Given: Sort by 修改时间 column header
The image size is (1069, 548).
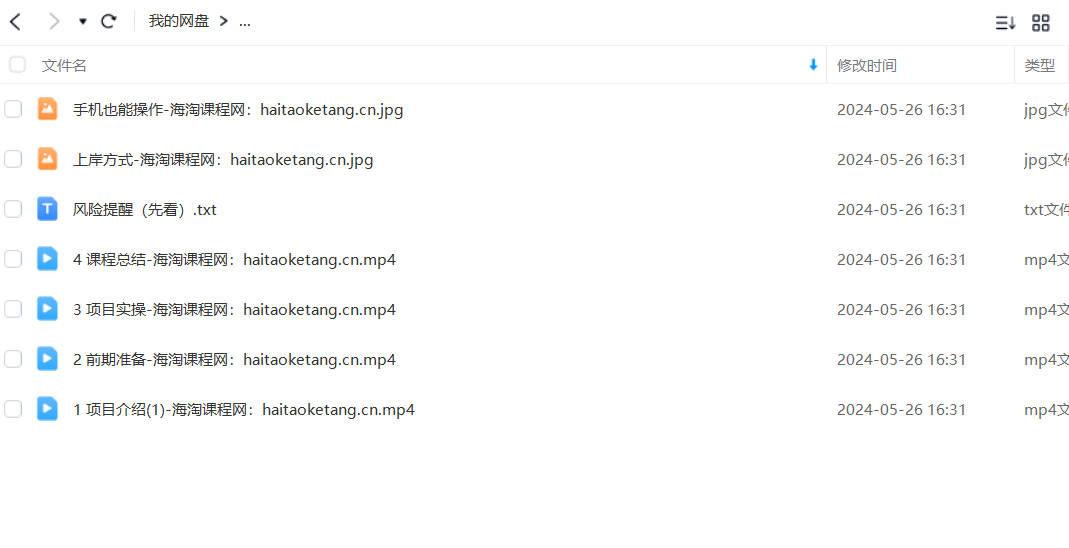Looking at the screenshot, I should tap(867, 65).
